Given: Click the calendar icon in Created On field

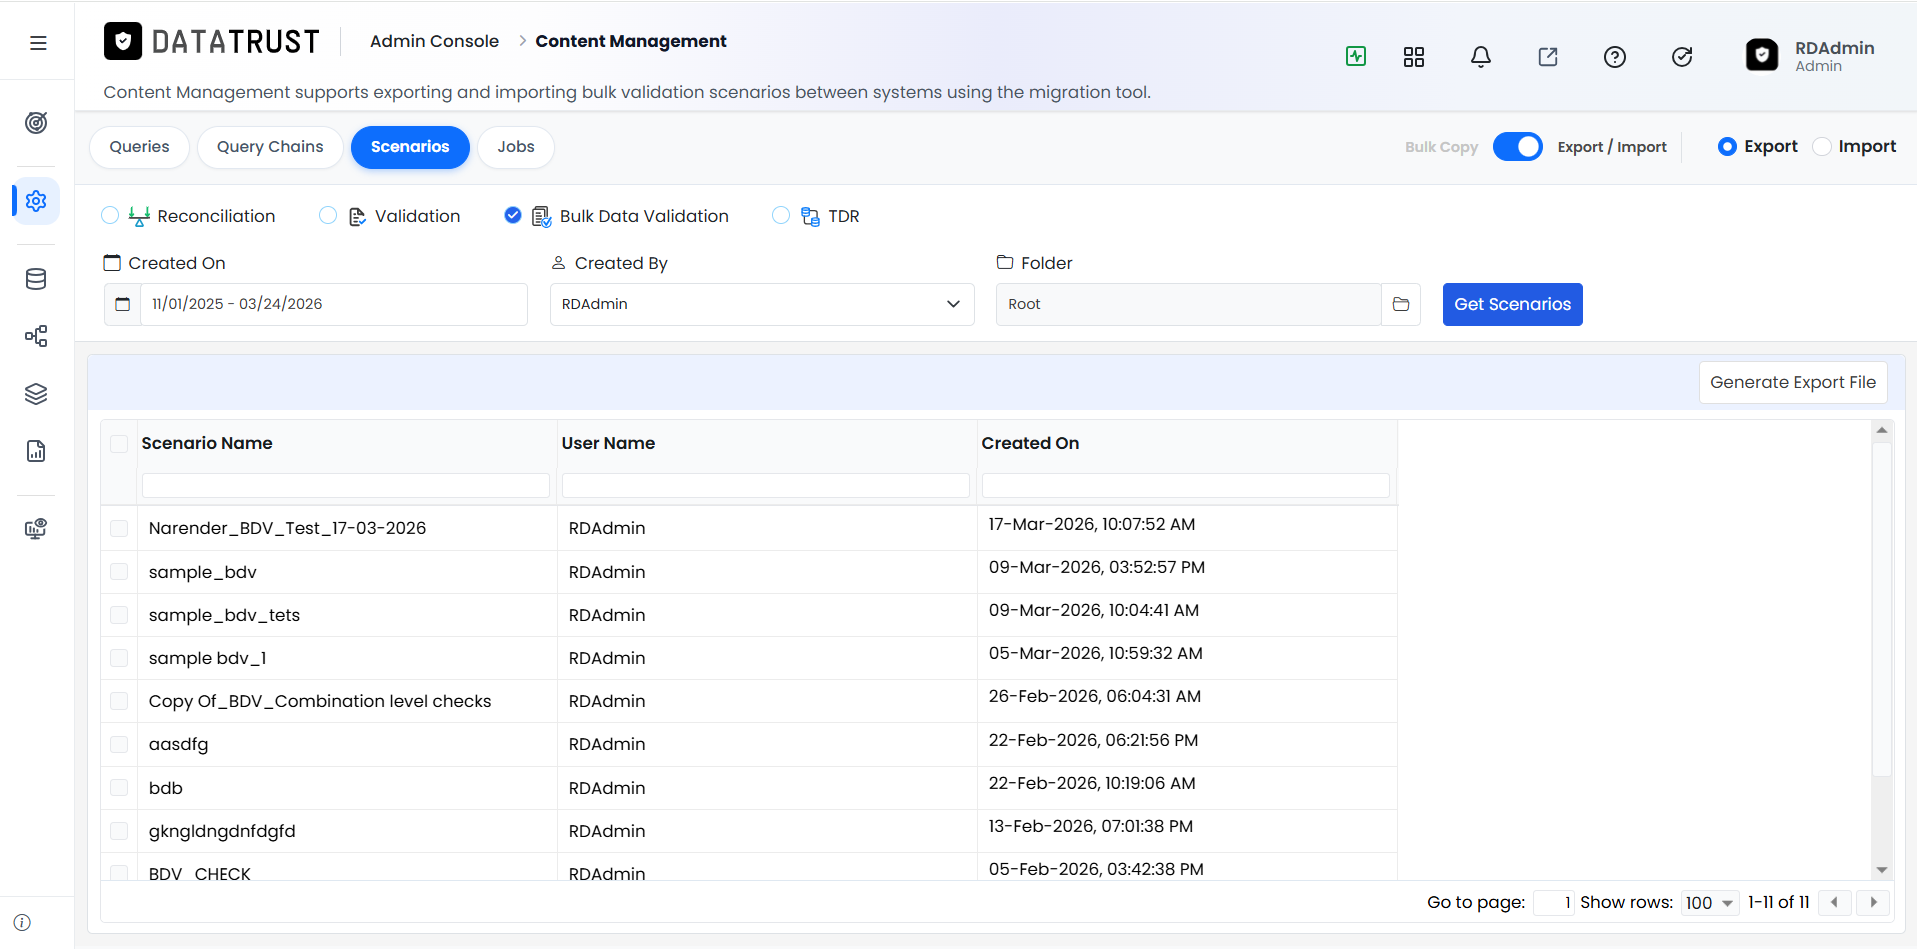Looking at the screenshot, I should point(122,304).
